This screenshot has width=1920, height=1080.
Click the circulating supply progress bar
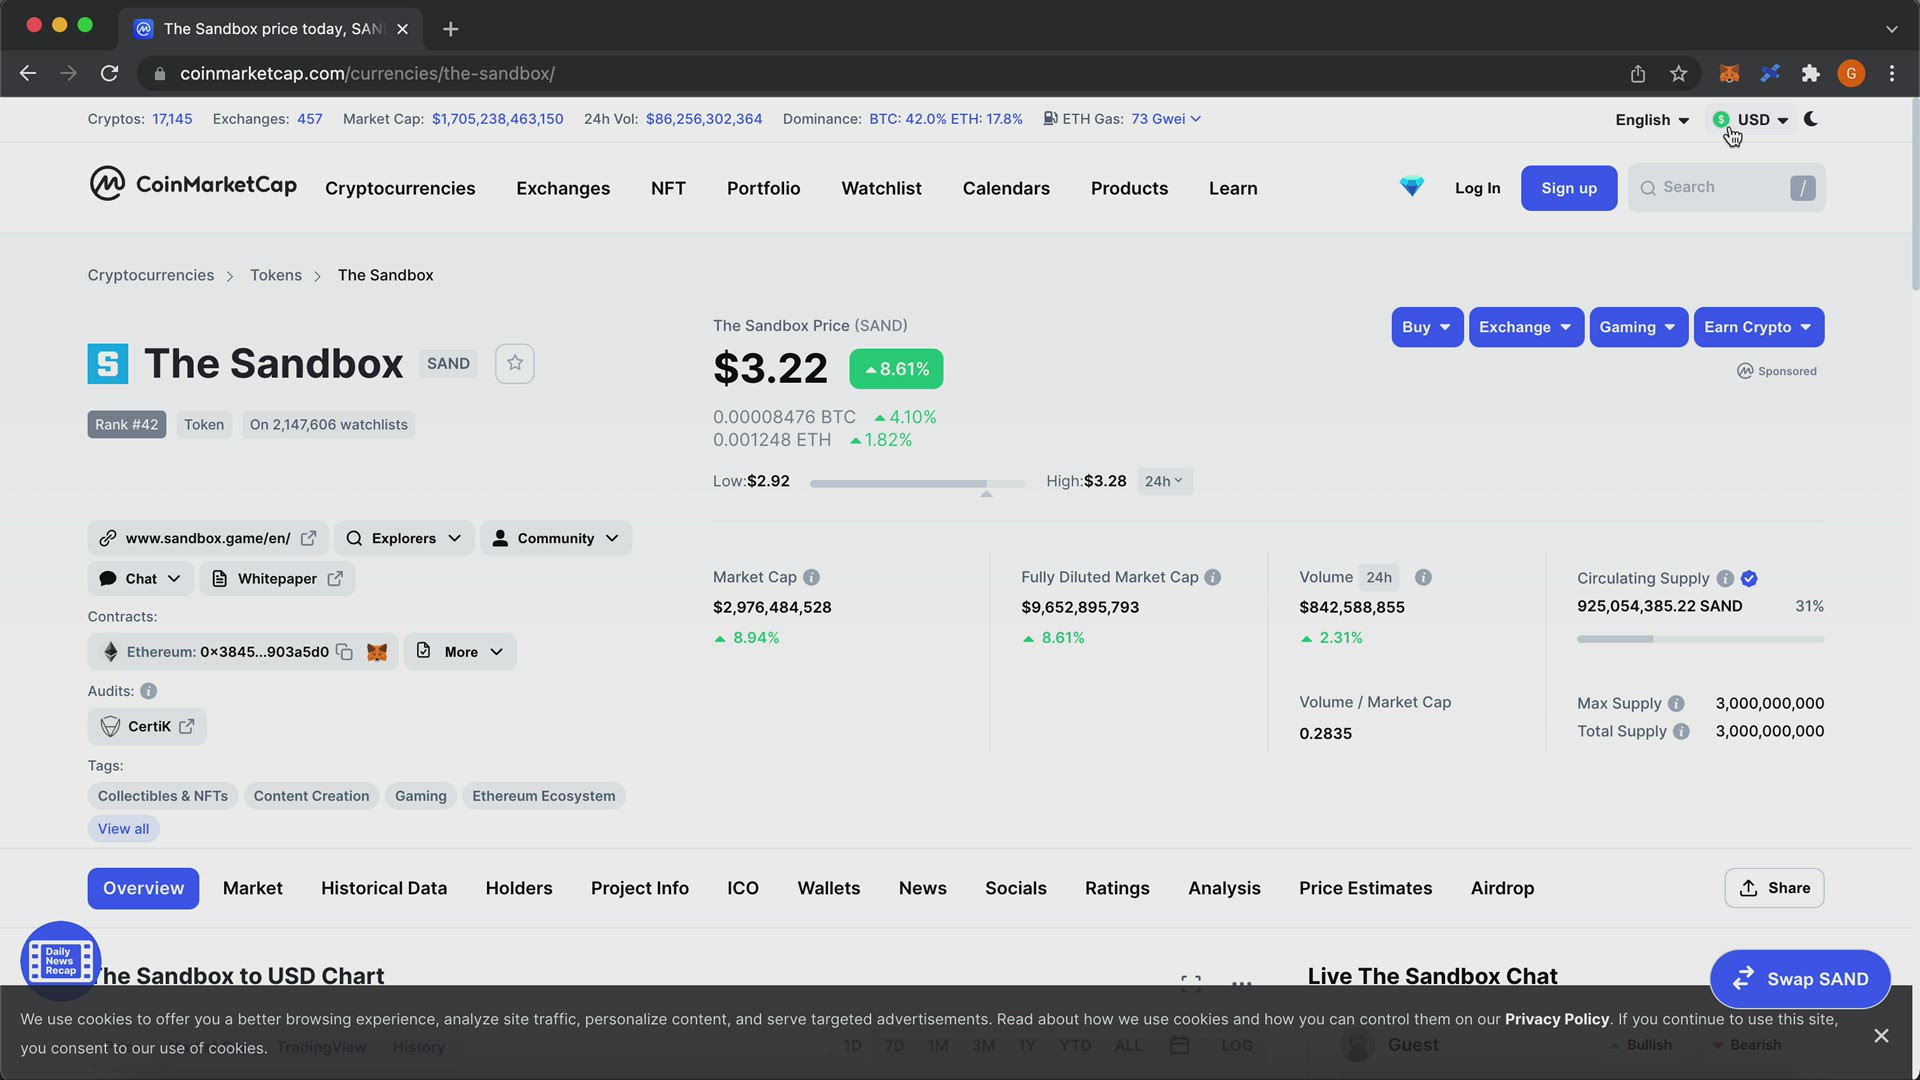tap(1700, 639)
